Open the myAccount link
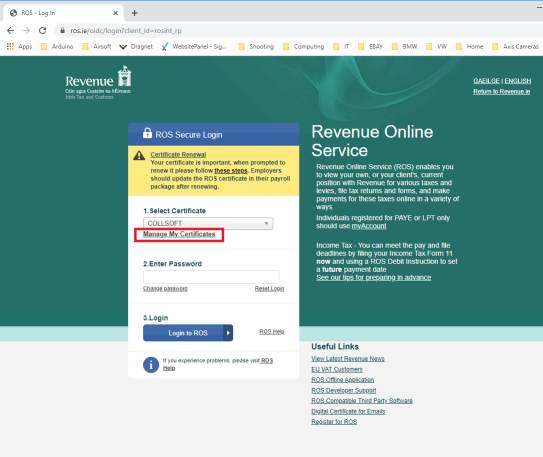The height and width of the screenshot is (457, 543). pos(369,226)
